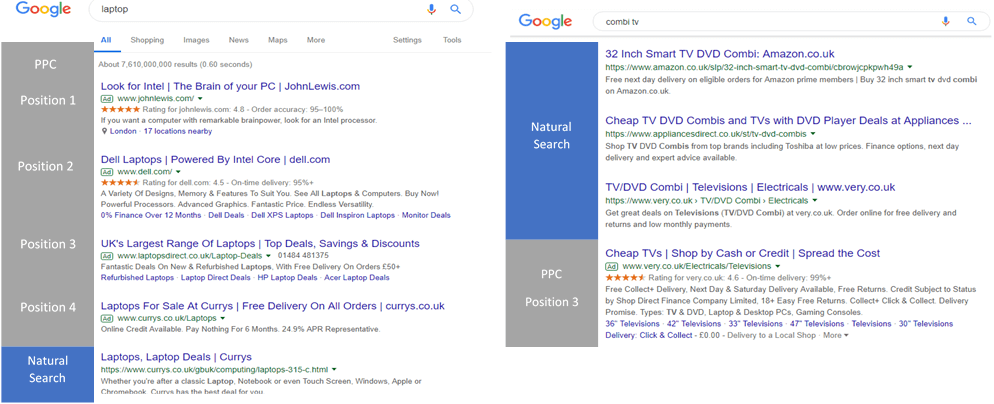This screenshot has width=994, height=404.
Task: Click the London location link
Action: coord(123,131)
